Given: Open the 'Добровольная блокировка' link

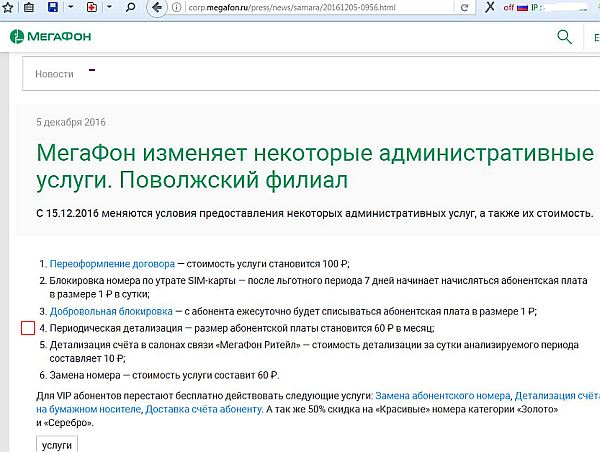Looking at the screenshot, I should [x=113, y=310].
